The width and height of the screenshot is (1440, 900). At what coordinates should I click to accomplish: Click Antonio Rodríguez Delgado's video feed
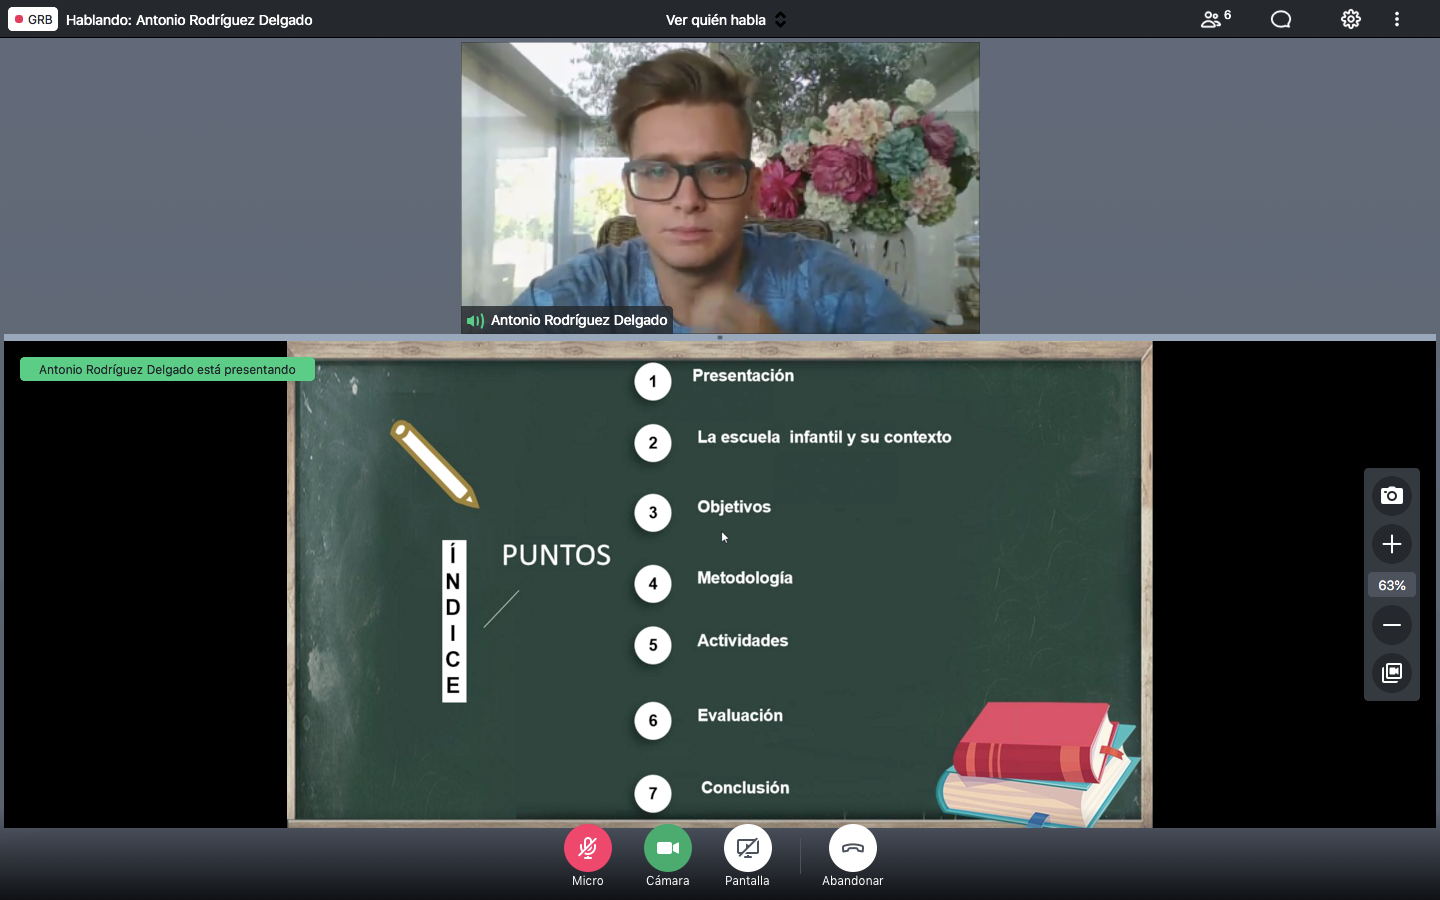tap(720, 187)
